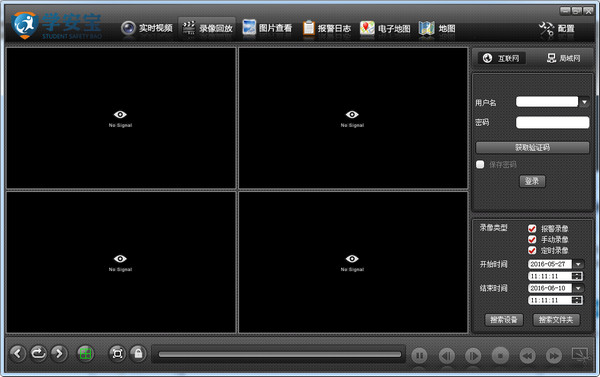Open 图片查看 picture viewer

pyautogui.click(x=267, y=28)
